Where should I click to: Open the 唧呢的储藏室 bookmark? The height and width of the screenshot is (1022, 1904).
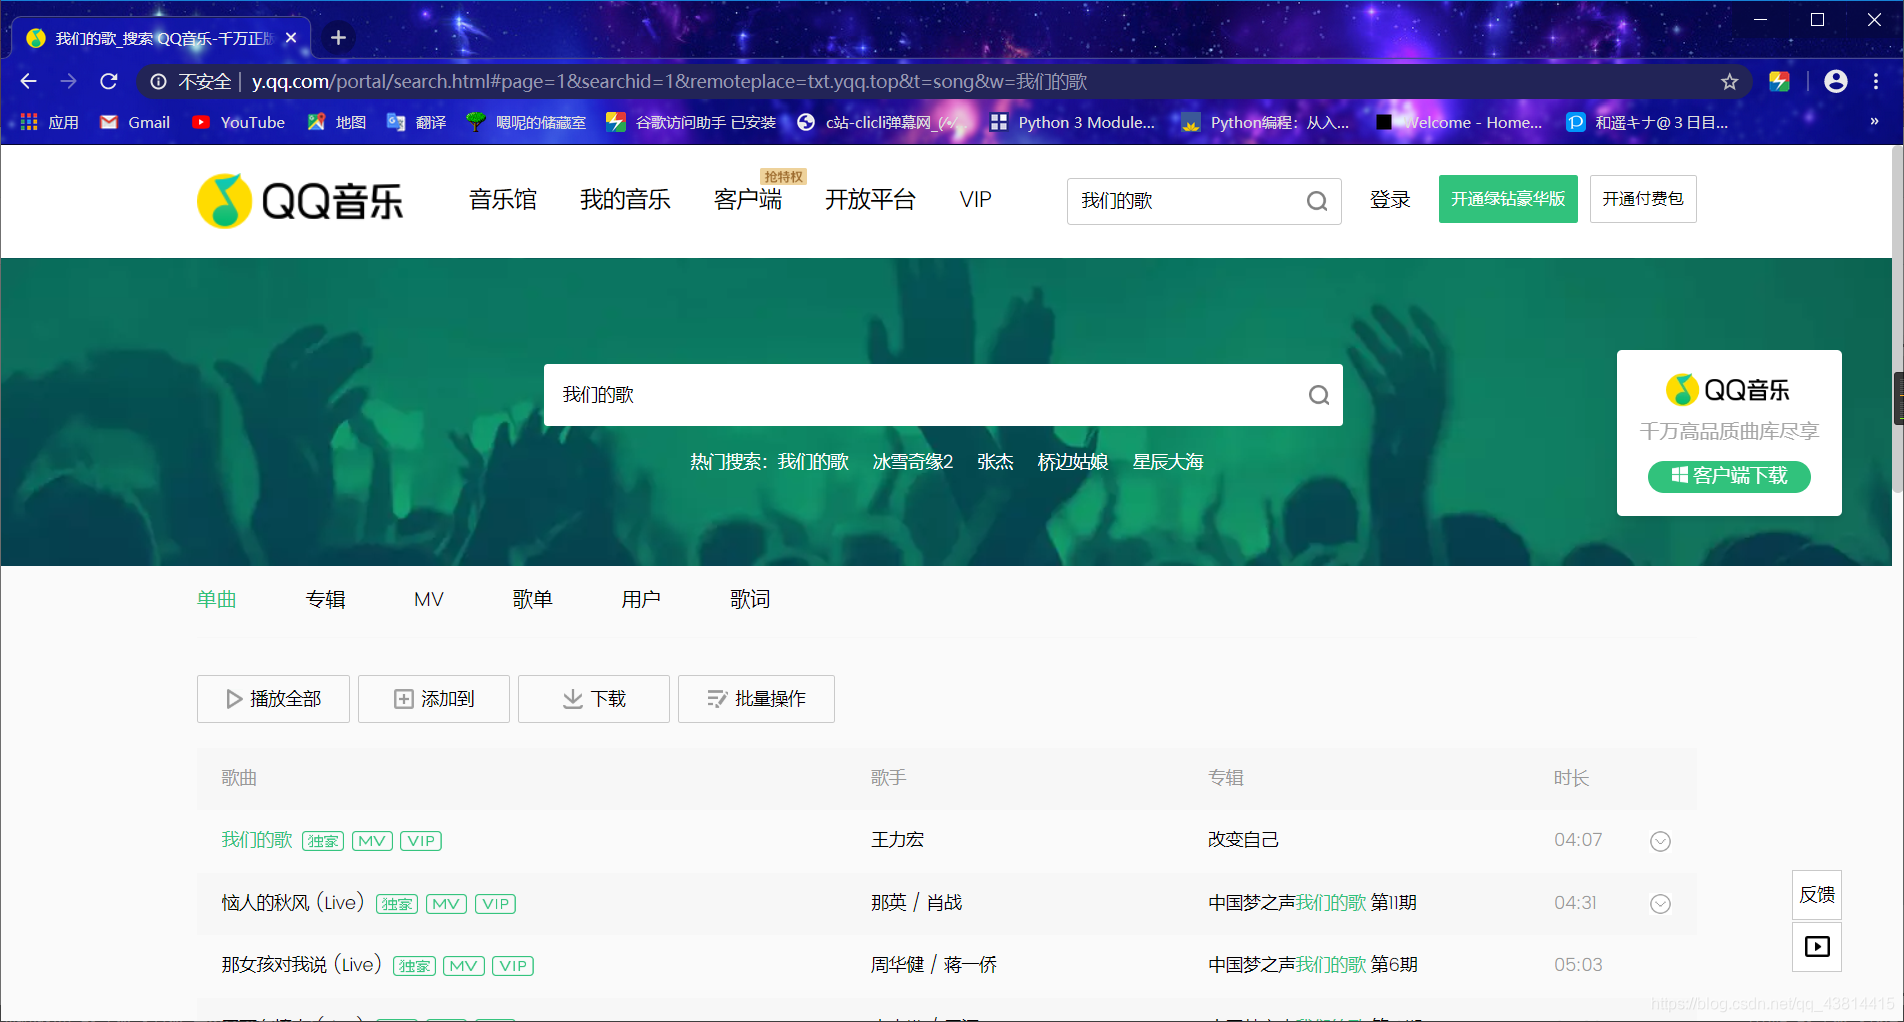pyautogui.click(x=526, y=122)
